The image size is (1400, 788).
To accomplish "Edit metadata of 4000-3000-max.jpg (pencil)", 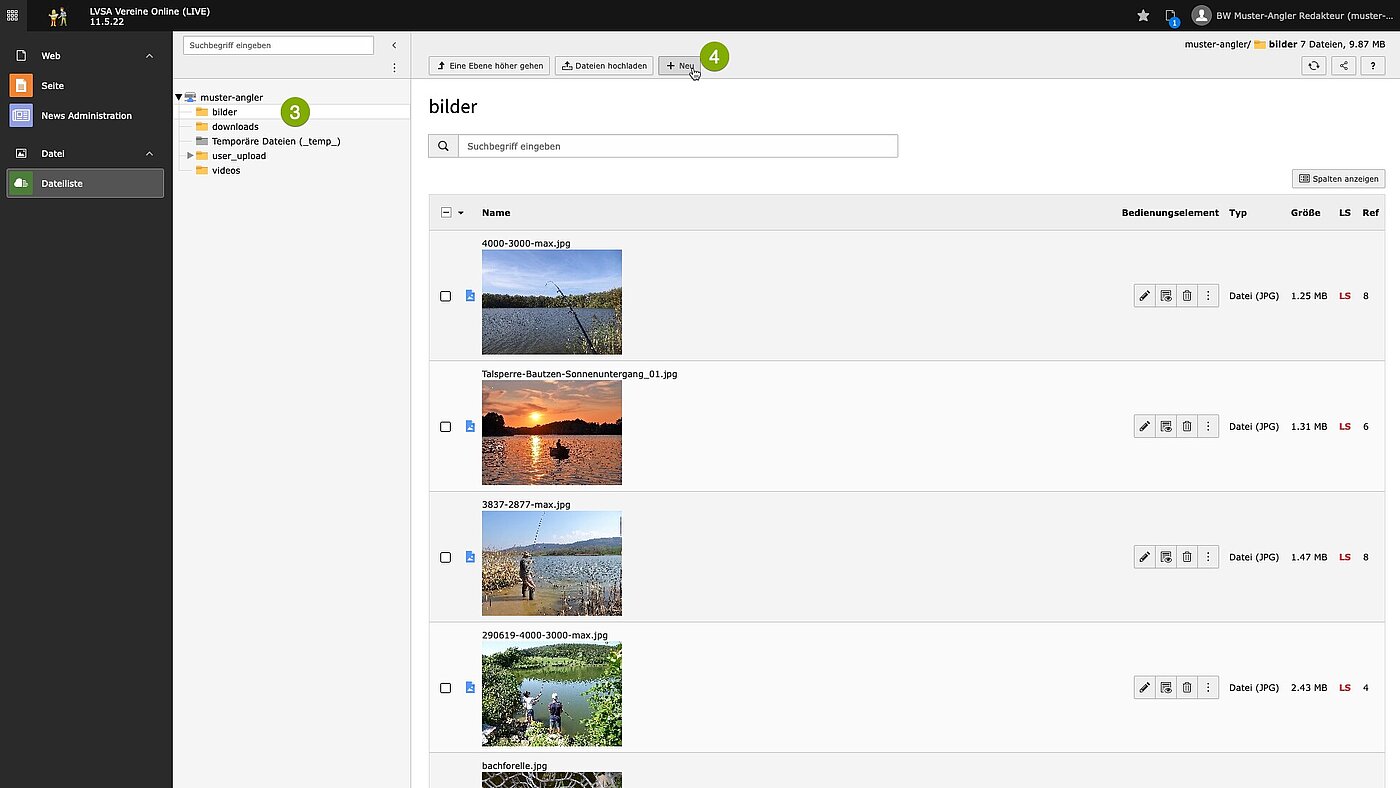I will 1145,296.
